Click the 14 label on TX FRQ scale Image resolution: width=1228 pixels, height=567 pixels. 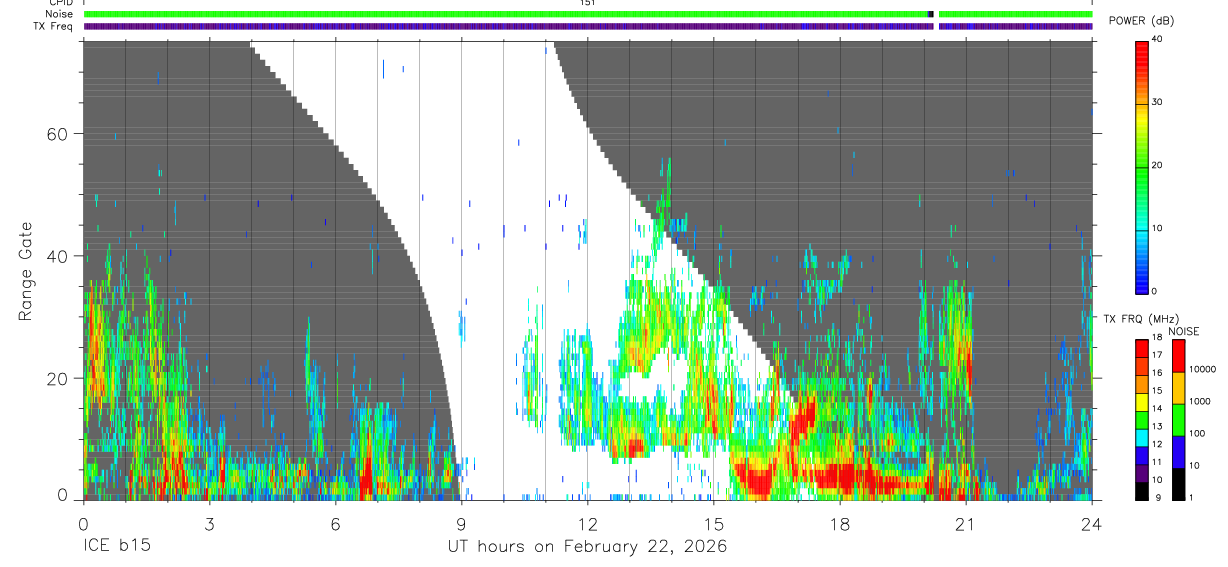pos(1159,408)
